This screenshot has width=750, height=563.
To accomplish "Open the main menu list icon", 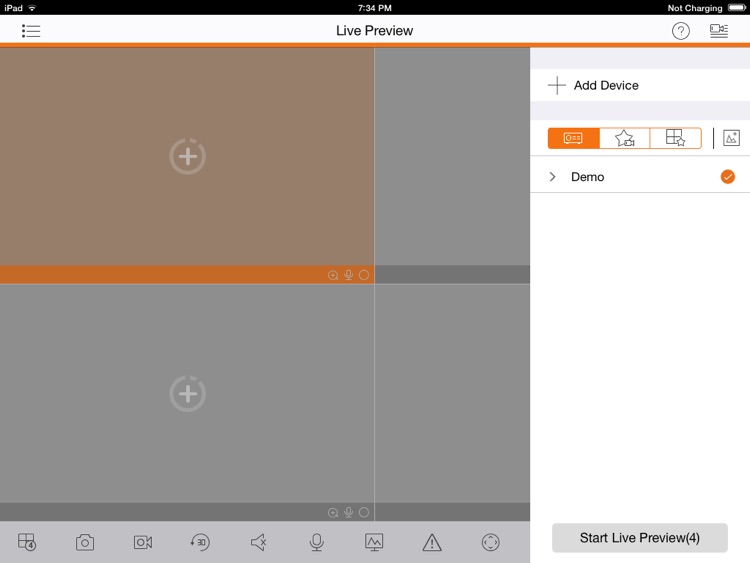I will point(31,31).
